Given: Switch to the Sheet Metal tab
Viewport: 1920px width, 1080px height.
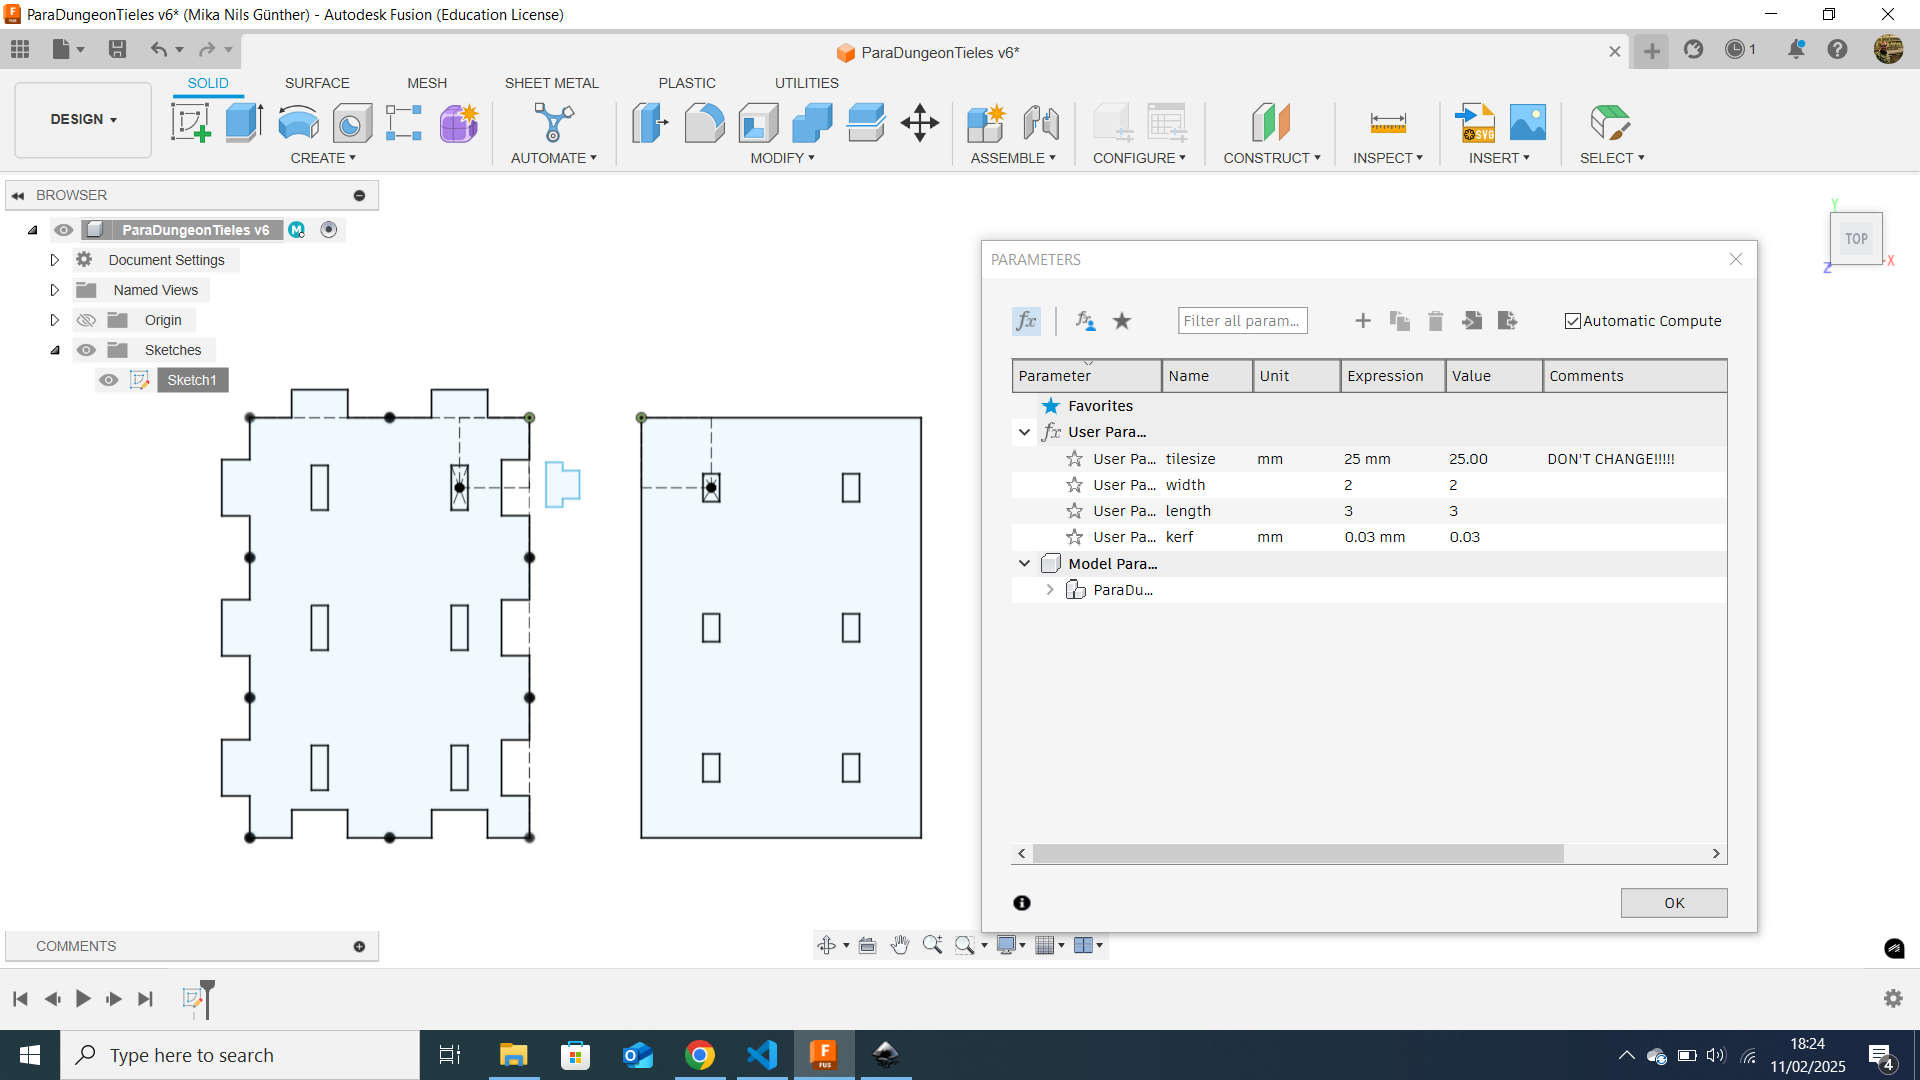Looking at the screenshot, I should coord(551,82).
